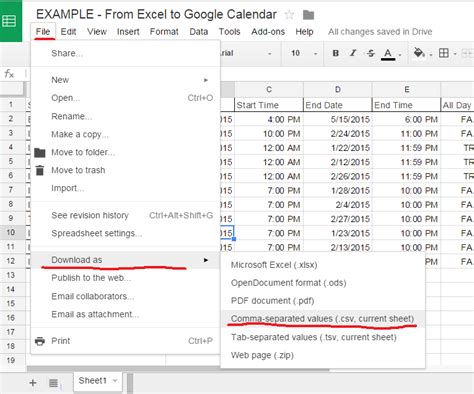Image resolution: width=474 pixels, height=394 pixels.
Task: Click the folder icon next to Move to folder
Action: pyautogui.click(x=40, y=153)
